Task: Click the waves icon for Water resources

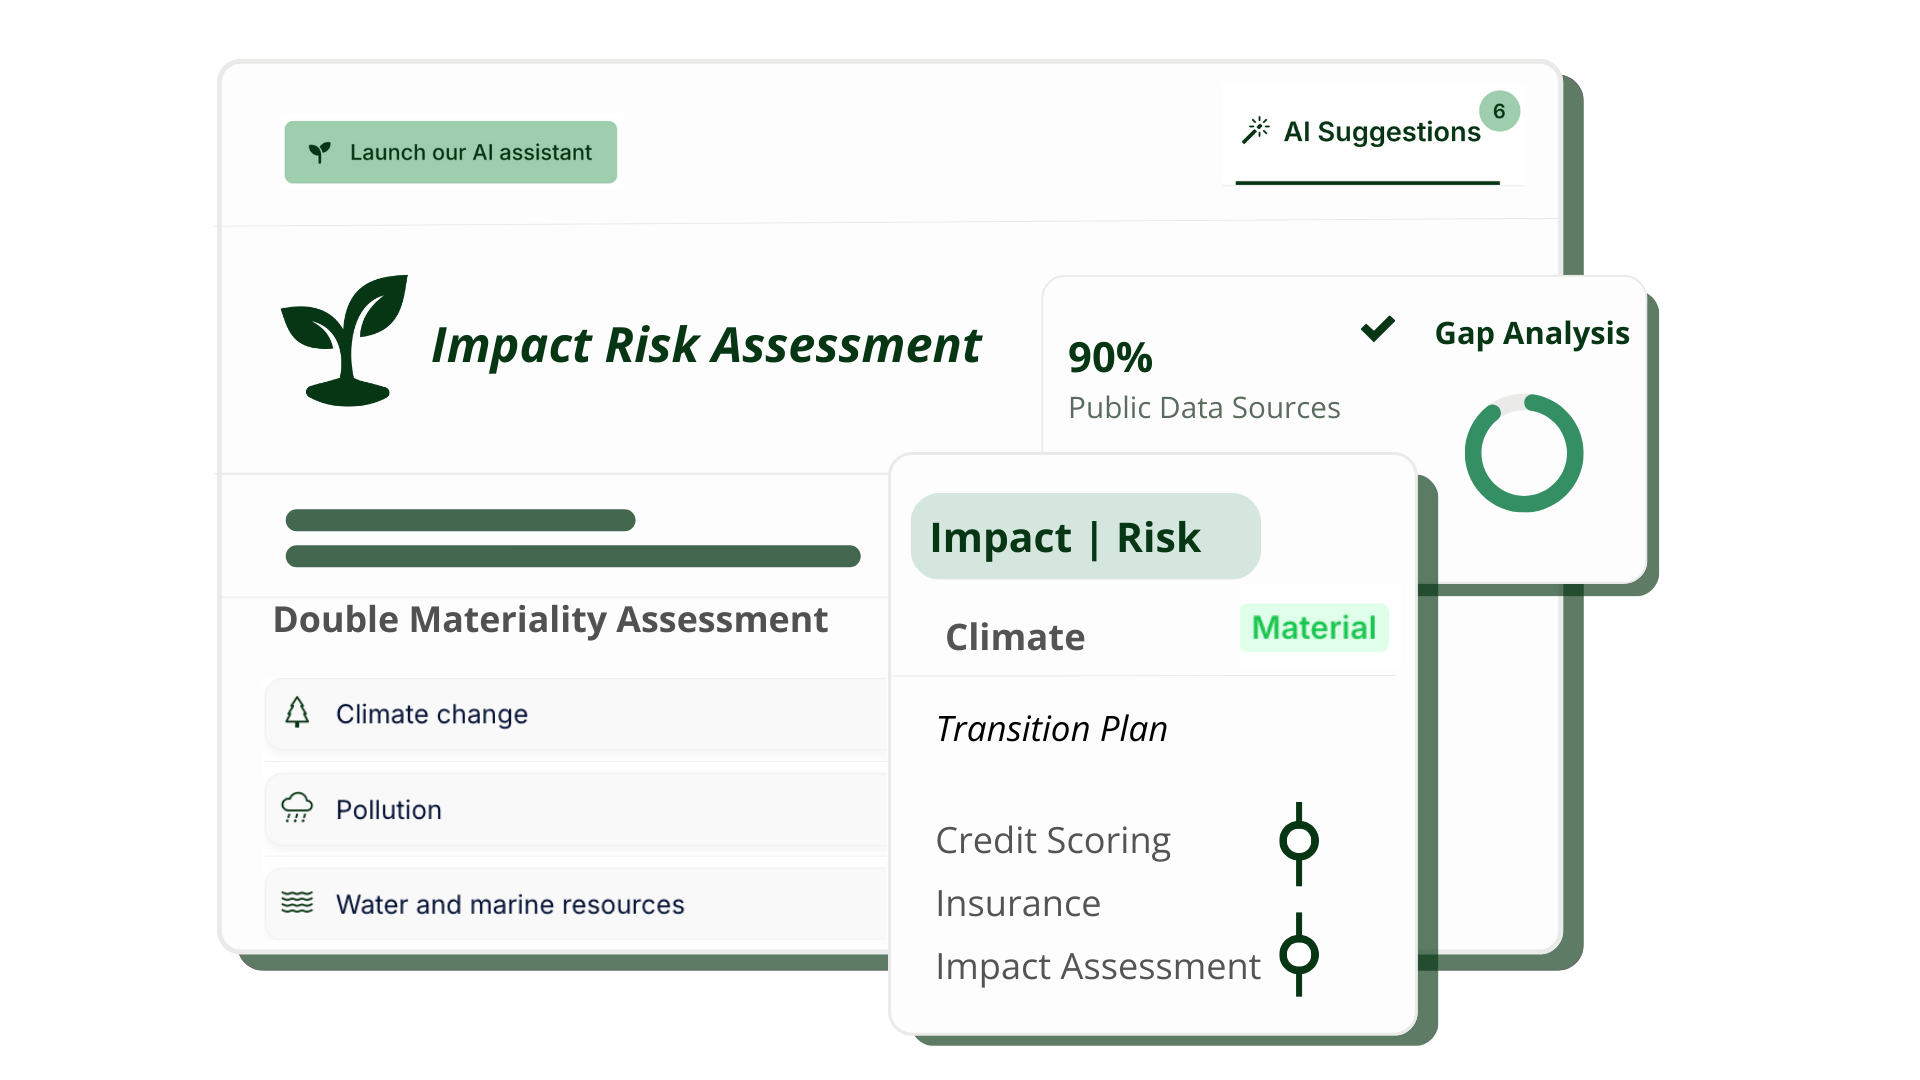Action: (297, 903)
